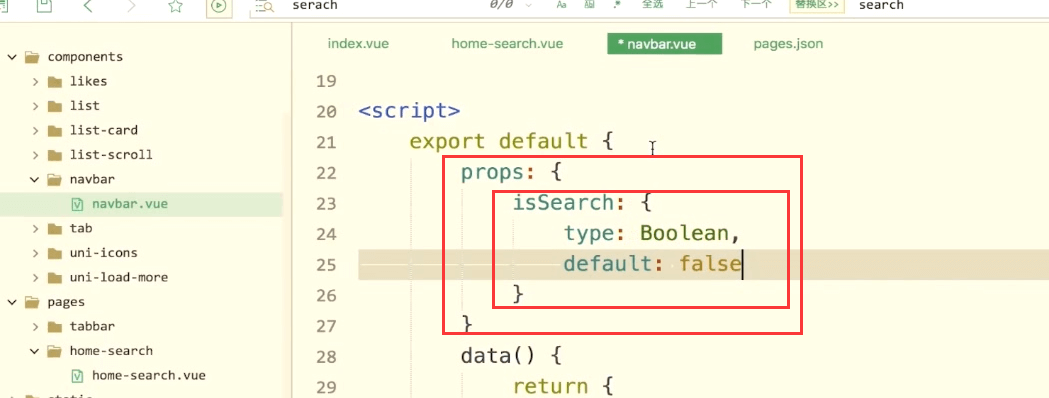Image resolution: width=1049 pixels, height=398 pixels.
Task: Open the 0/0 match count dropdown
Action: tap(529, 5)
